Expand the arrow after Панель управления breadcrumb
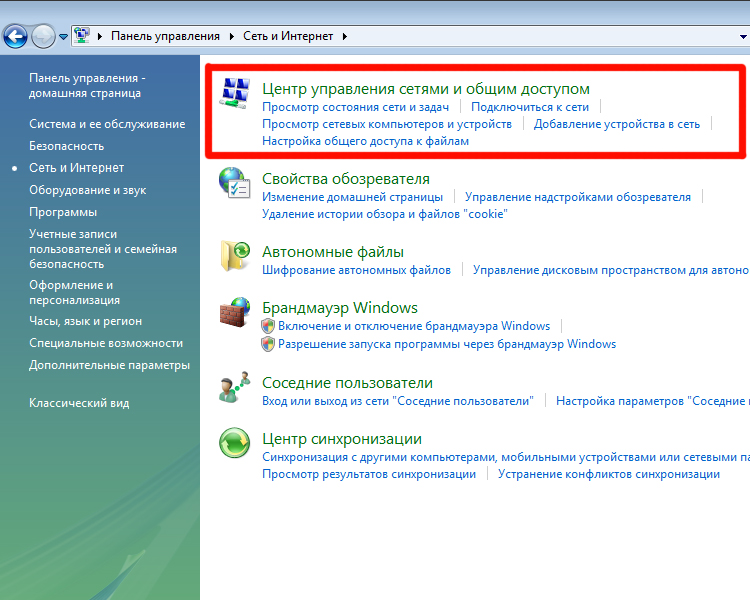This screenshot has height=600, width=750. click(232, 36)
